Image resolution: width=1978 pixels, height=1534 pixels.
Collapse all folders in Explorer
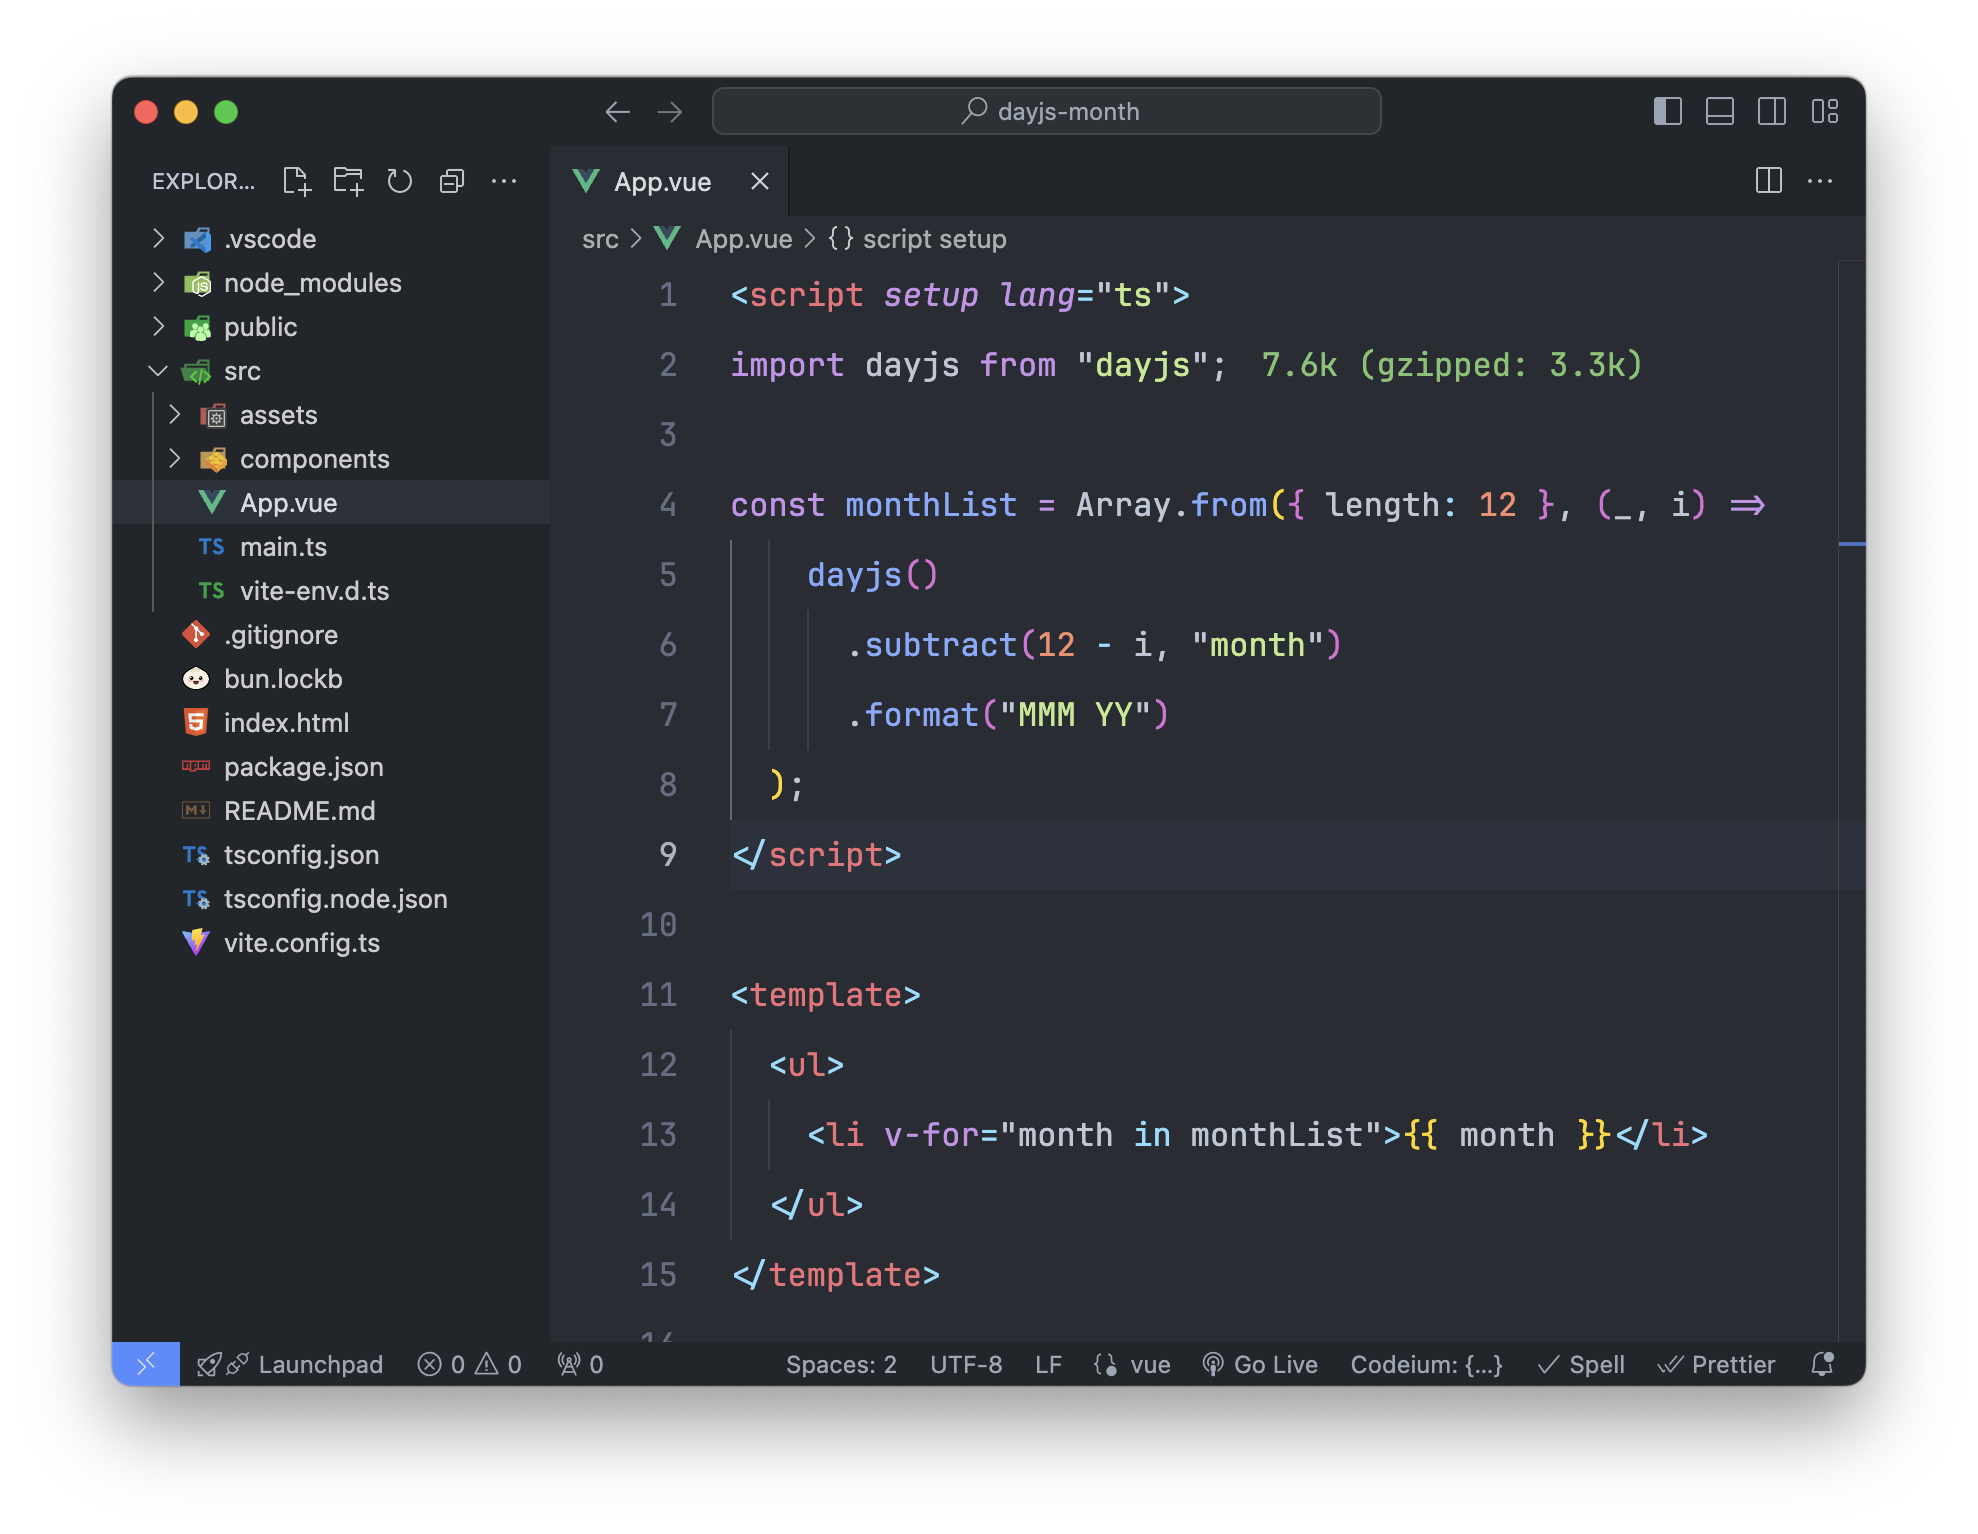[x=452, y=181]
